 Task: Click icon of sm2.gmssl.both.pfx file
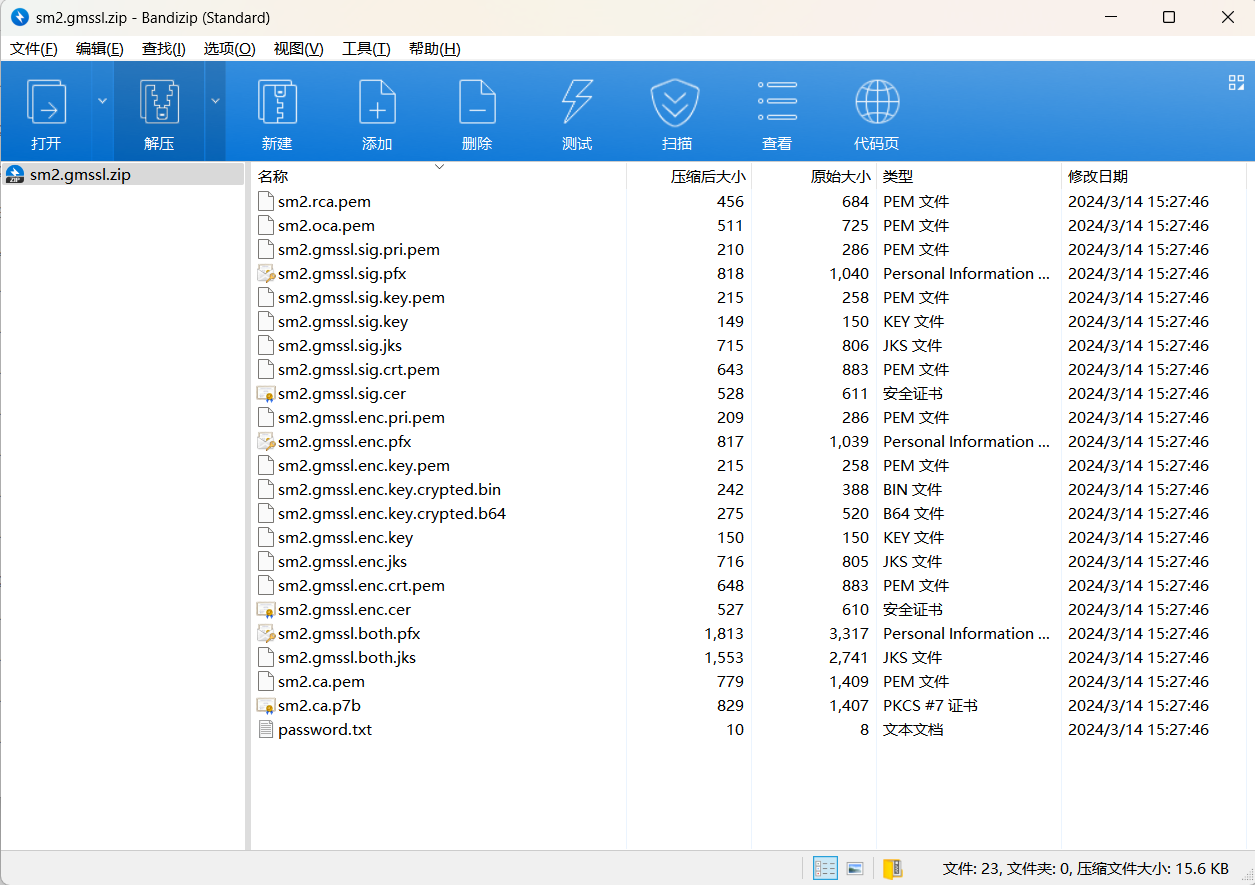tap(265, 633)
